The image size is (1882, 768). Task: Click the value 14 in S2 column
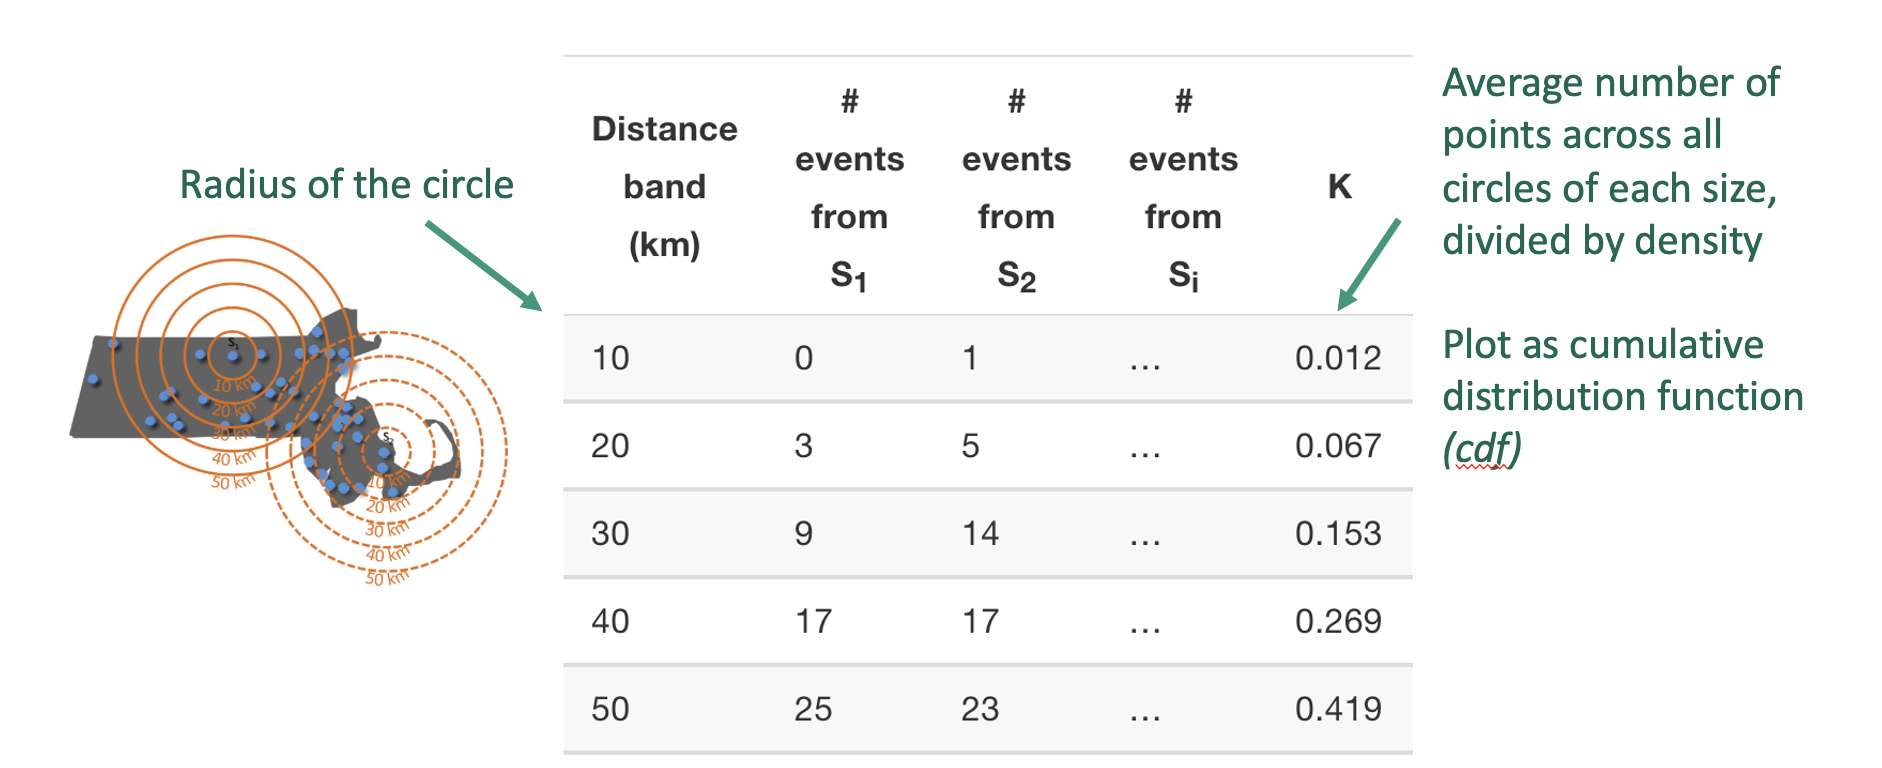[x=980, y=534]
